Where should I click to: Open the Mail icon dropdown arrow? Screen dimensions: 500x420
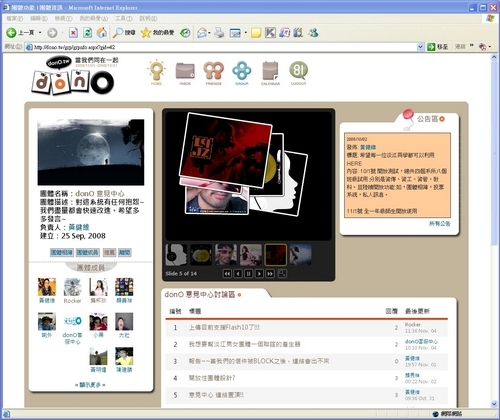pyautogui.click(x=209, y=33)
